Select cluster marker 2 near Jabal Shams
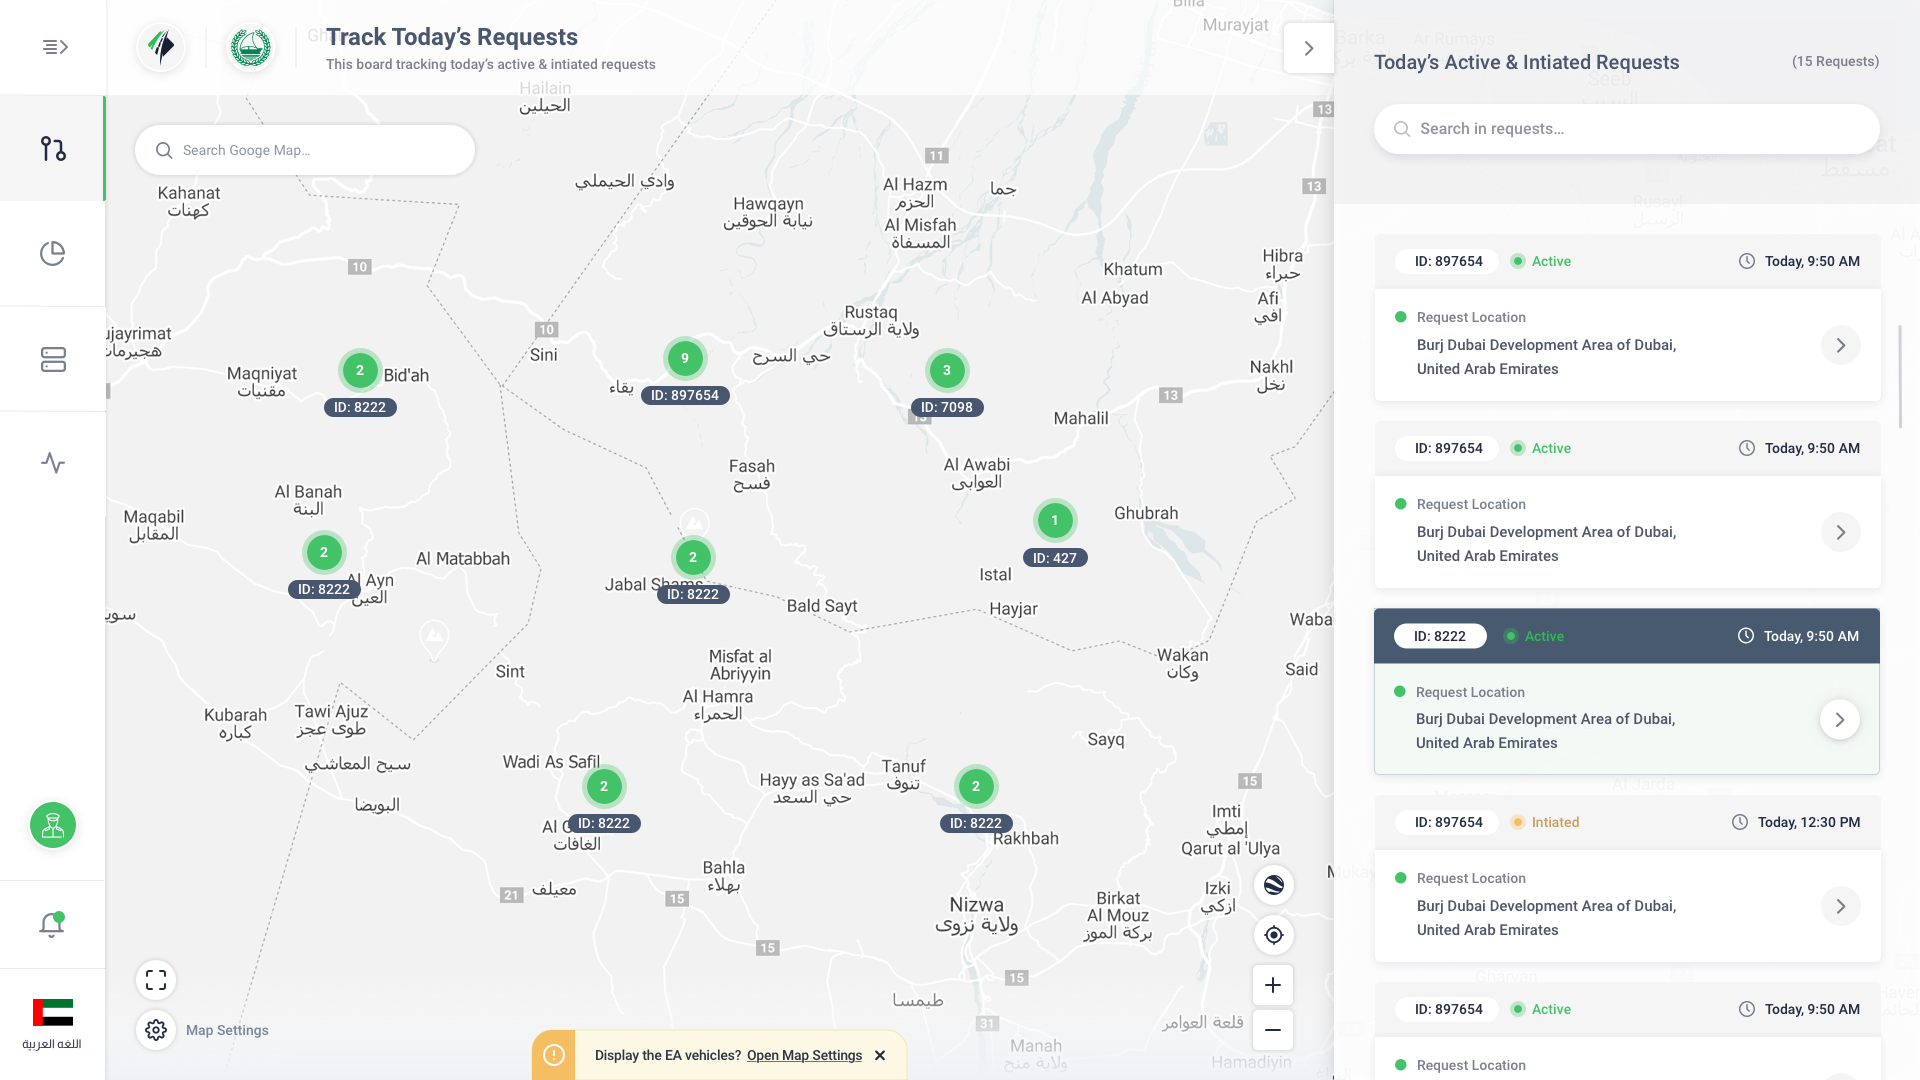 (693, 557)
